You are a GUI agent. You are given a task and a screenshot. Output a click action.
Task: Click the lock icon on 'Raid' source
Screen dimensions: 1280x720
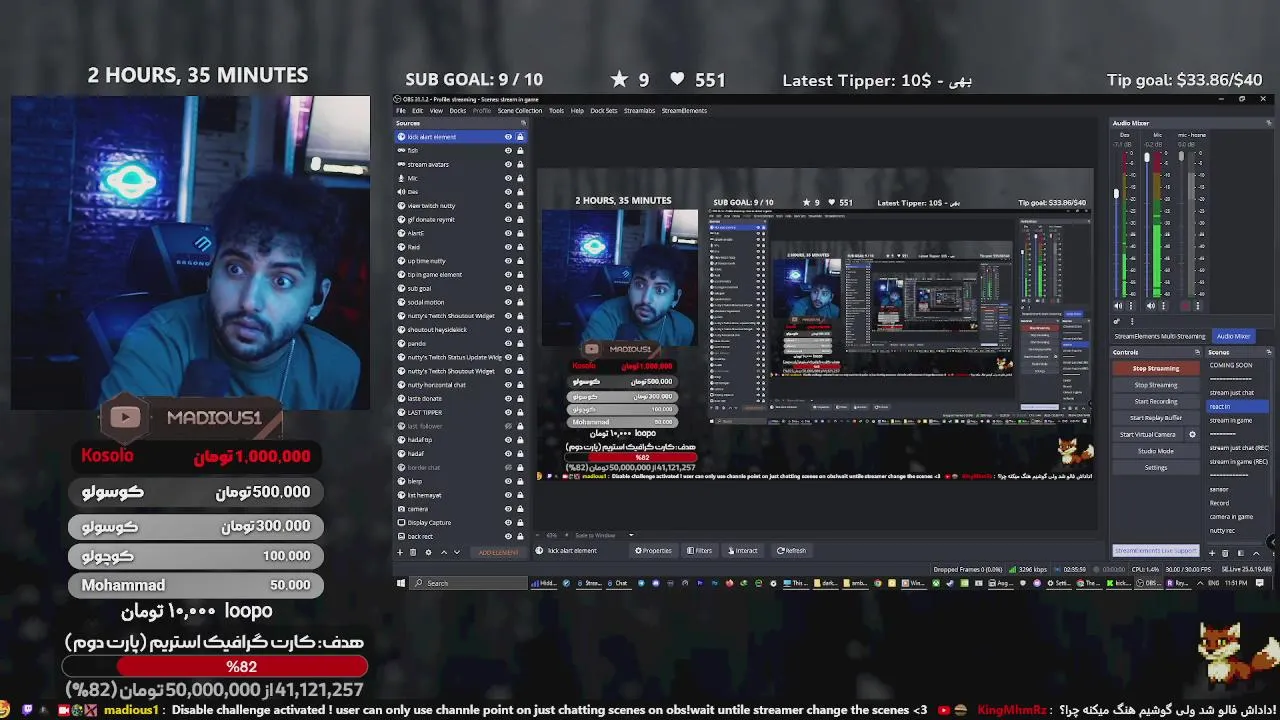click(x=520, y=247)
